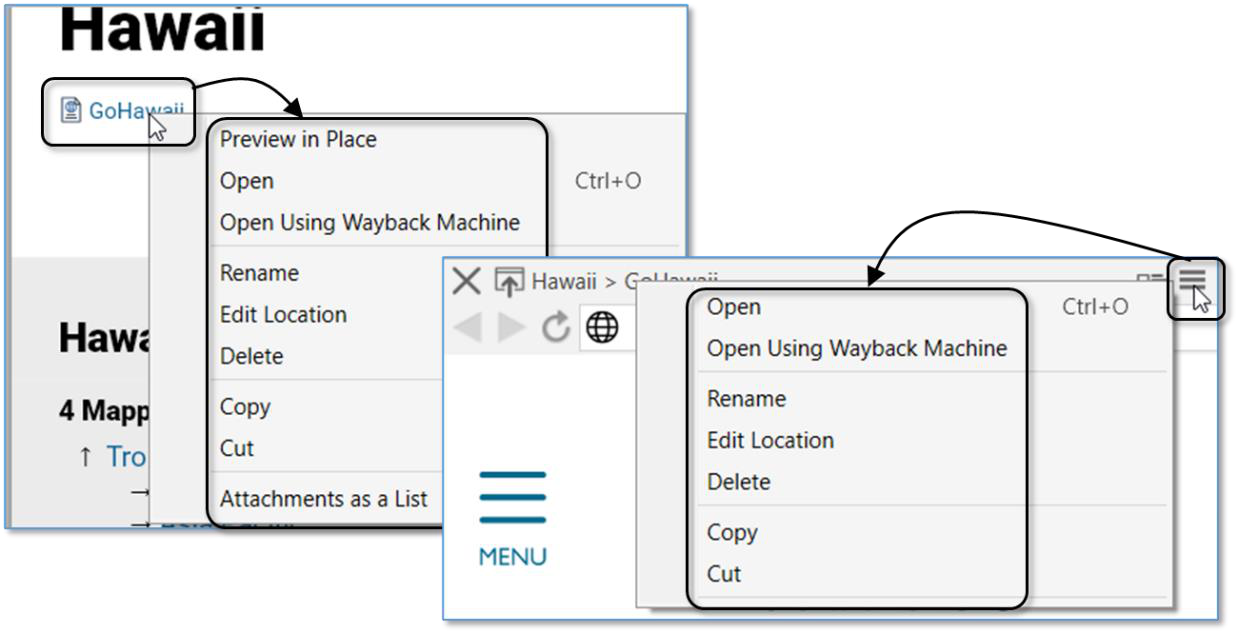The image size is (1238, 633).
Task: Choose Copy in right dropdown menu
Action: point(731,533)
